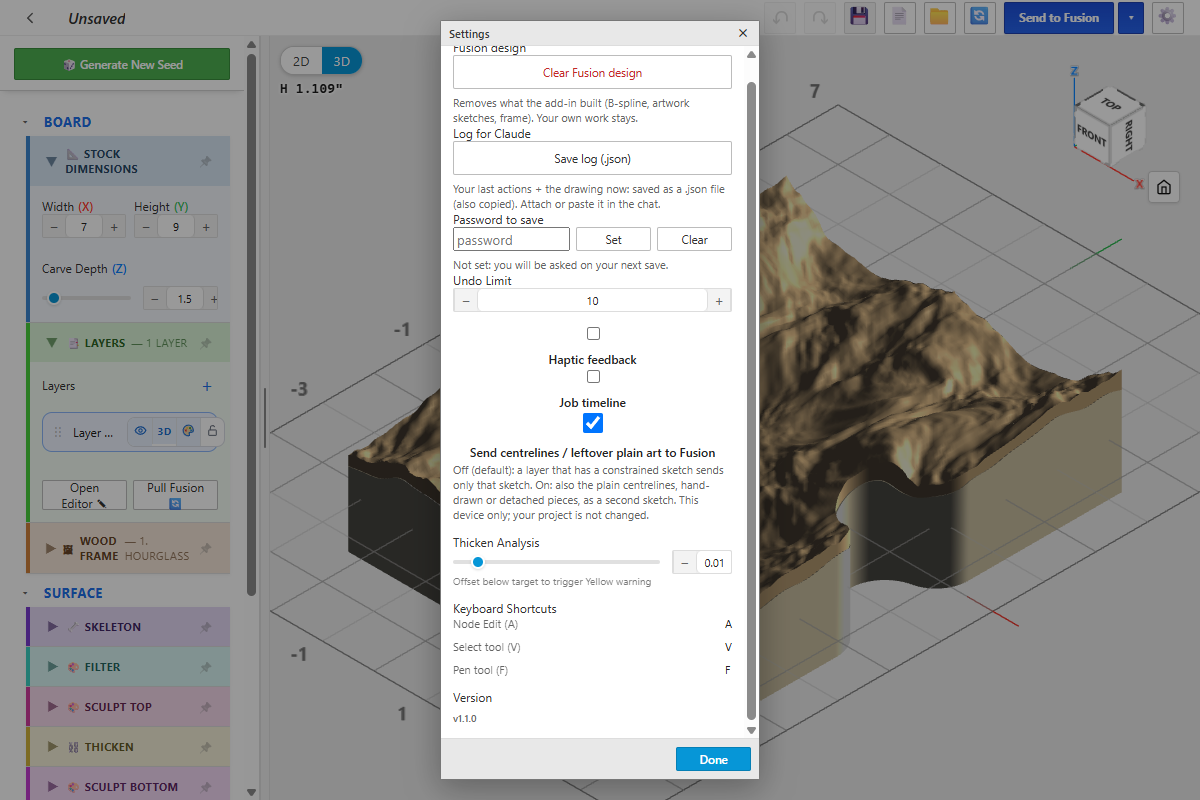Click the Set password button

(x=613, y=240)
